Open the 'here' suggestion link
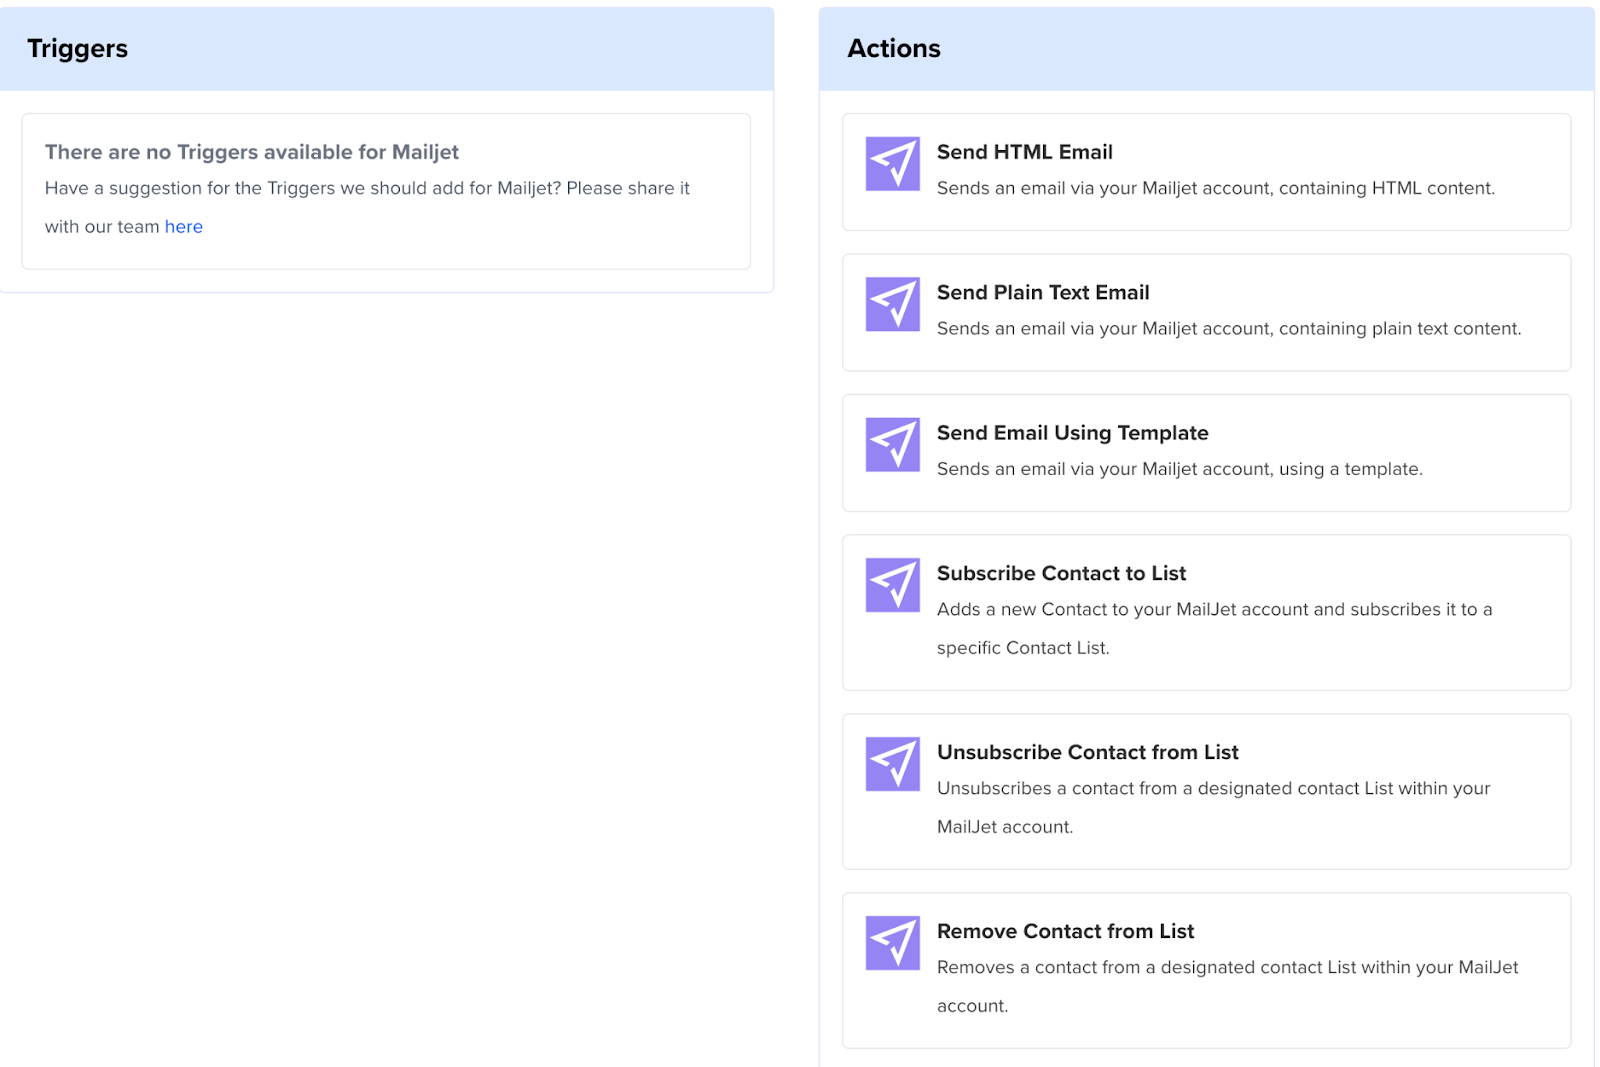The width and height of the screenshot is (1600, 1067). tap(183, 227)
